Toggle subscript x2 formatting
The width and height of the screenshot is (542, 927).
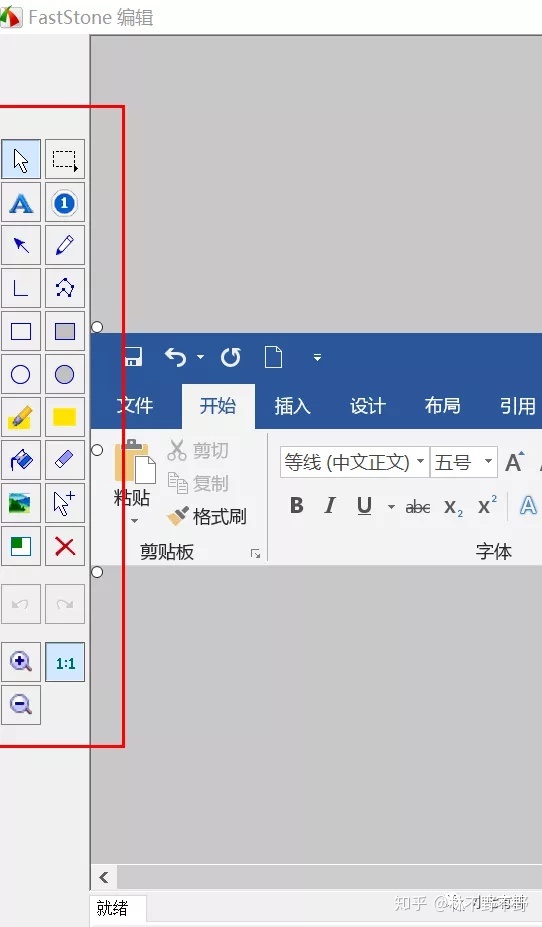tap(454, 507)
